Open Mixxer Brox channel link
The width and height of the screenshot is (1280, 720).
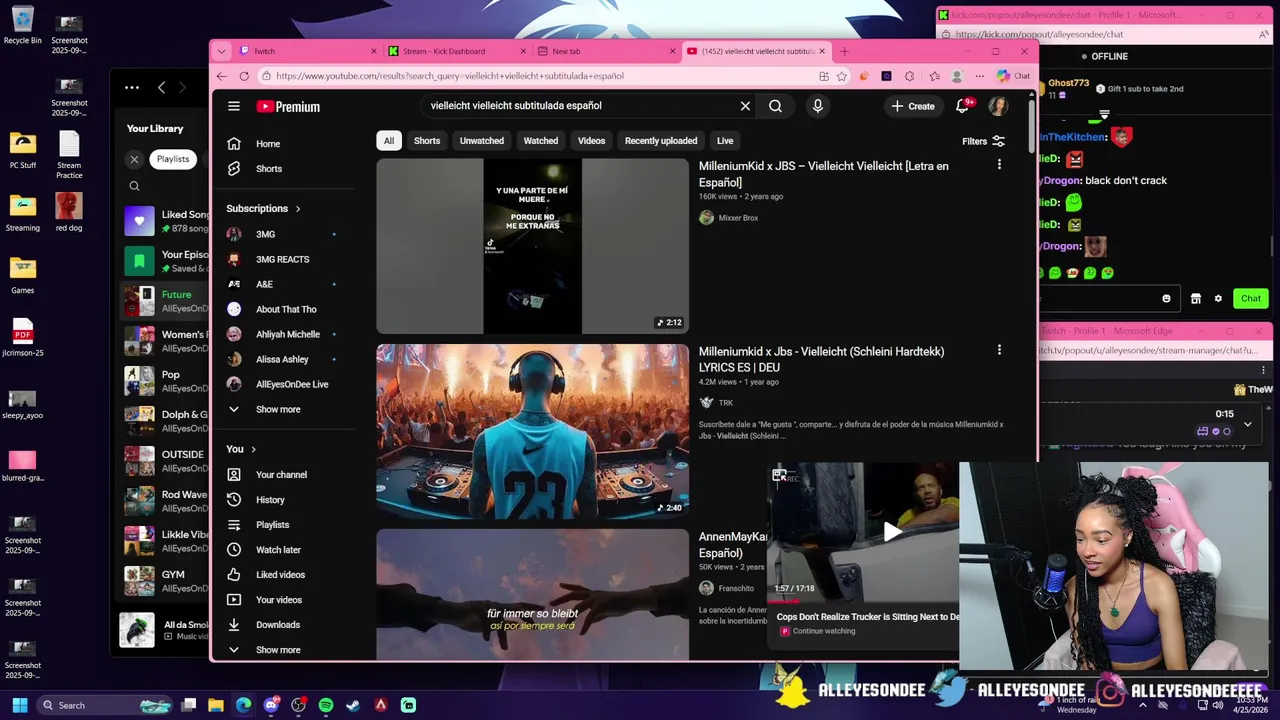pos(738,218)
